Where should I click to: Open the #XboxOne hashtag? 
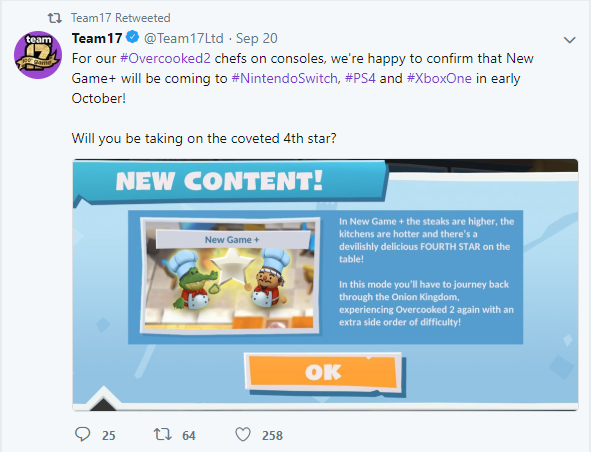439,78
